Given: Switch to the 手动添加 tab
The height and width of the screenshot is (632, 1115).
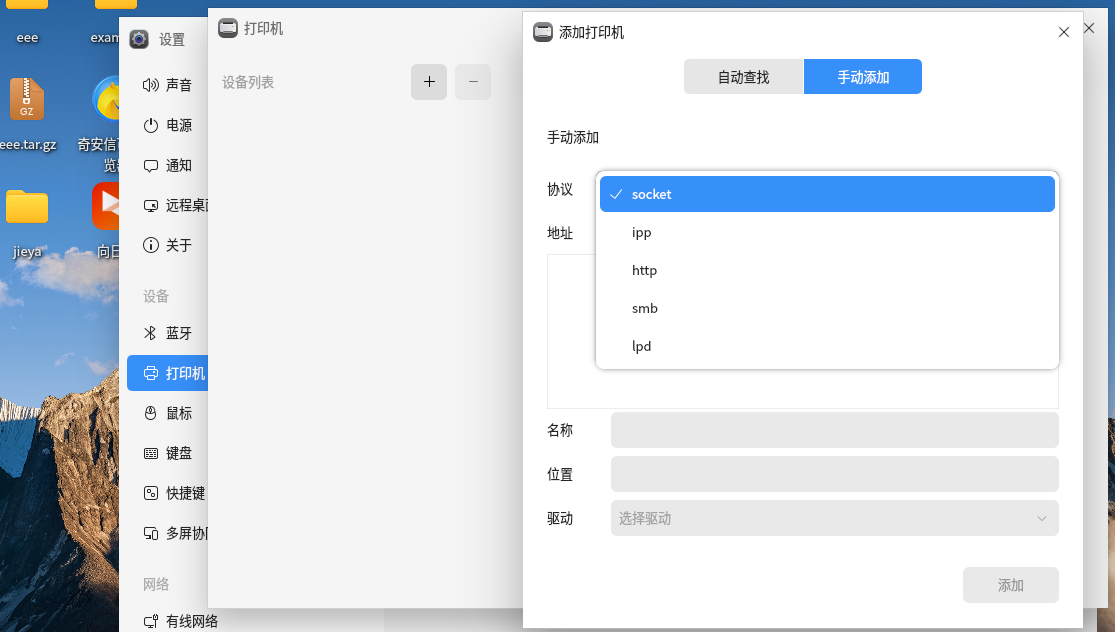Looking at the screenshot, I should [862, 77].
